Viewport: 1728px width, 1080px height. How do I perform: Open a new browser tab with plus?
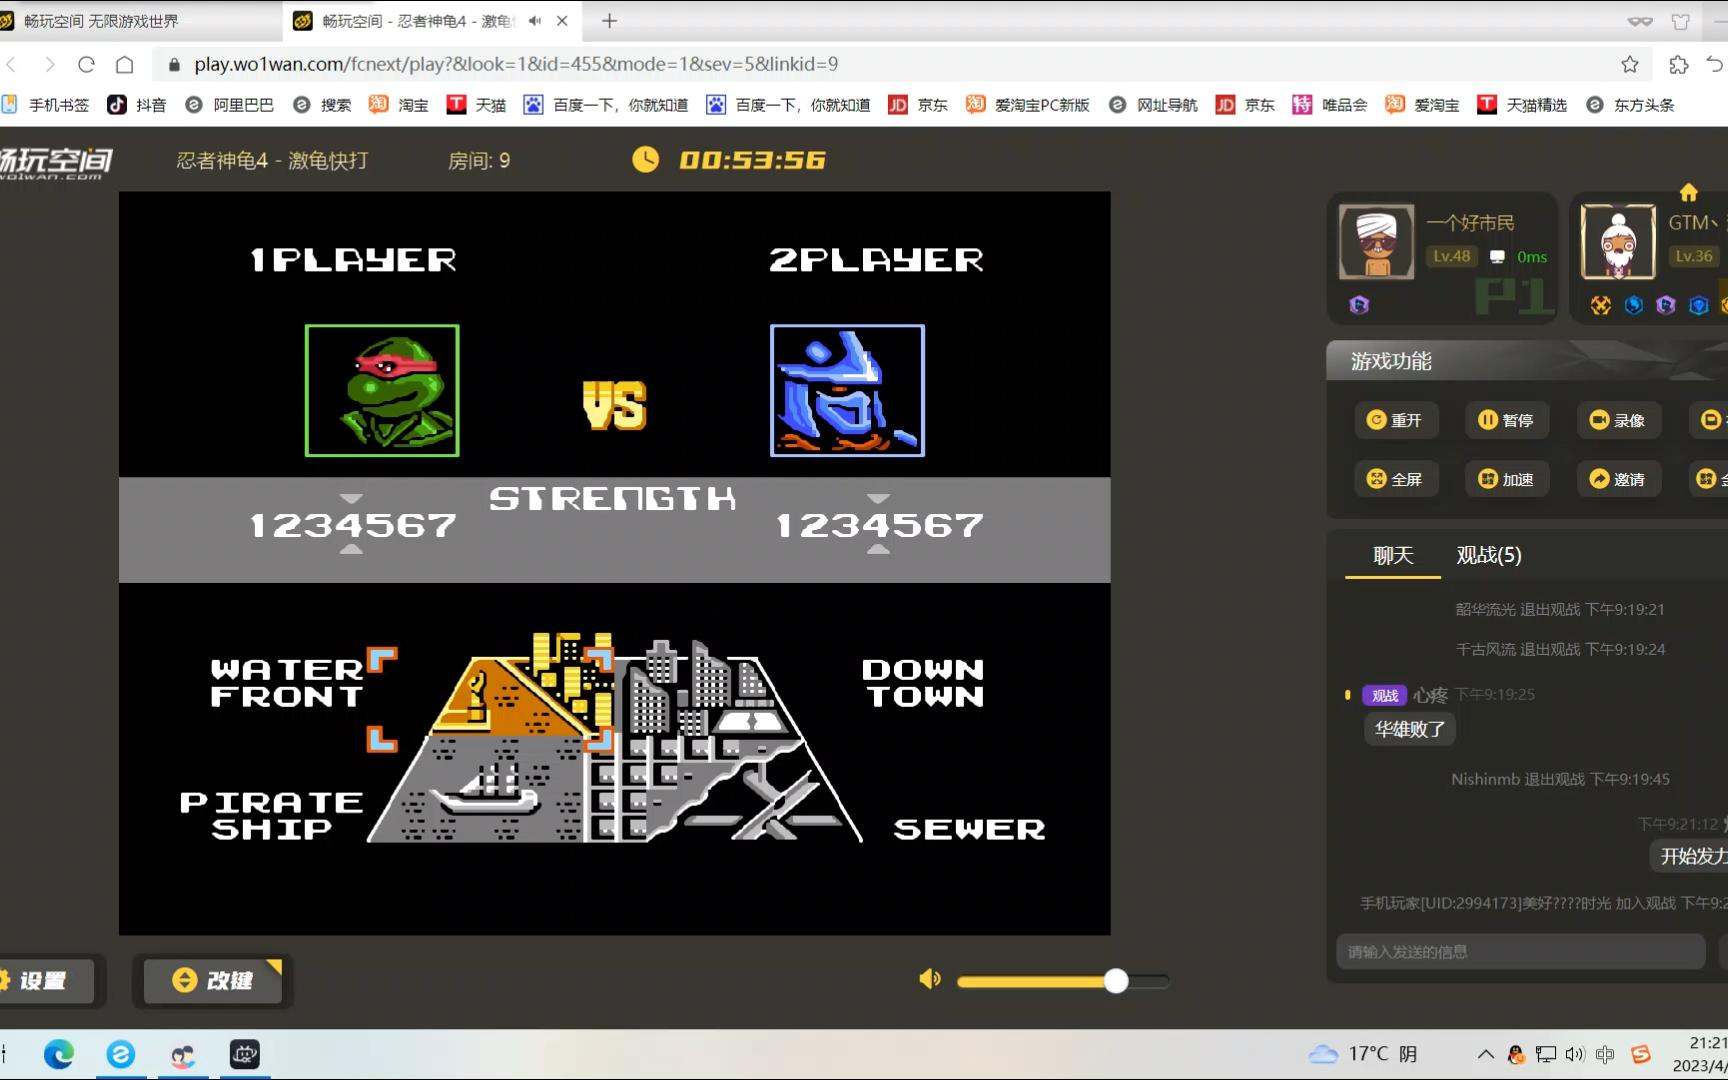609,20
